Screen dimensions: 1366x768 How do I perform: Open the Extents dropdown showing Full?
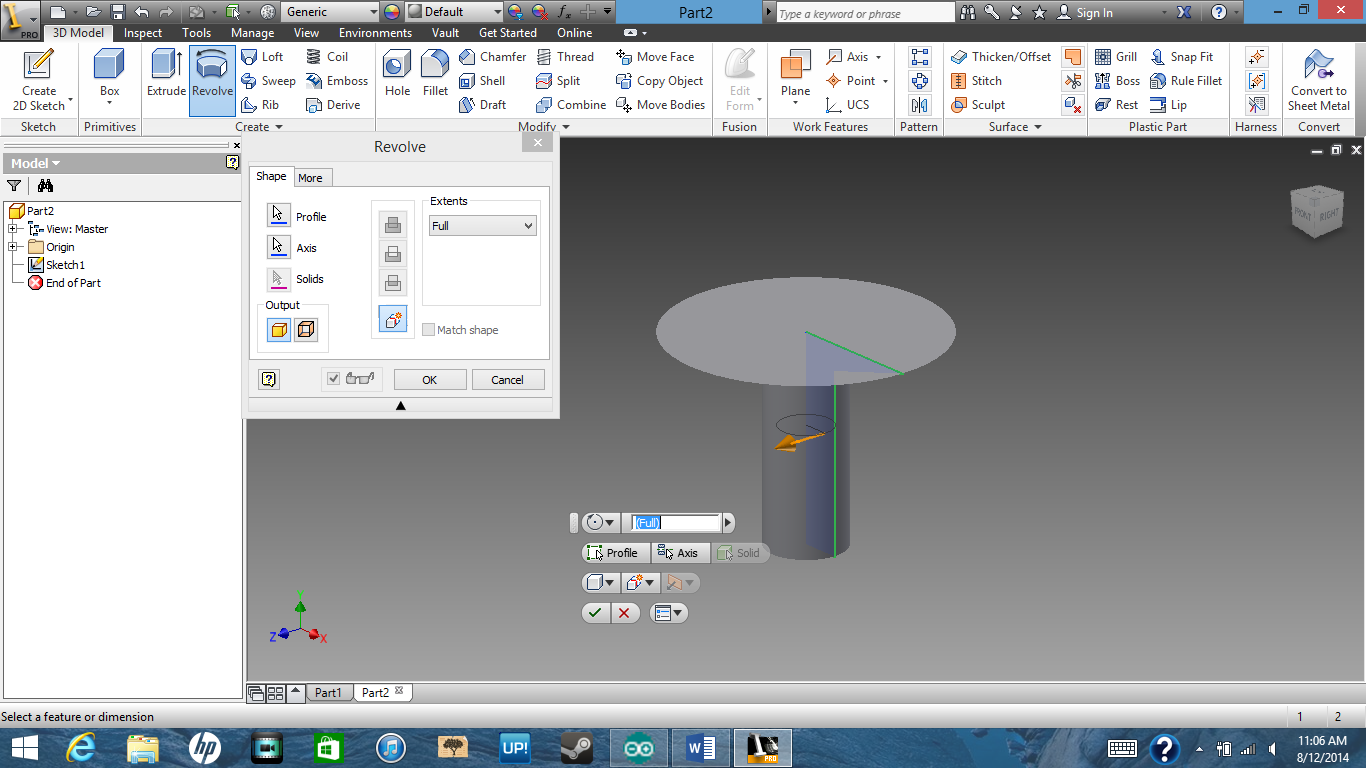point(481,226)
